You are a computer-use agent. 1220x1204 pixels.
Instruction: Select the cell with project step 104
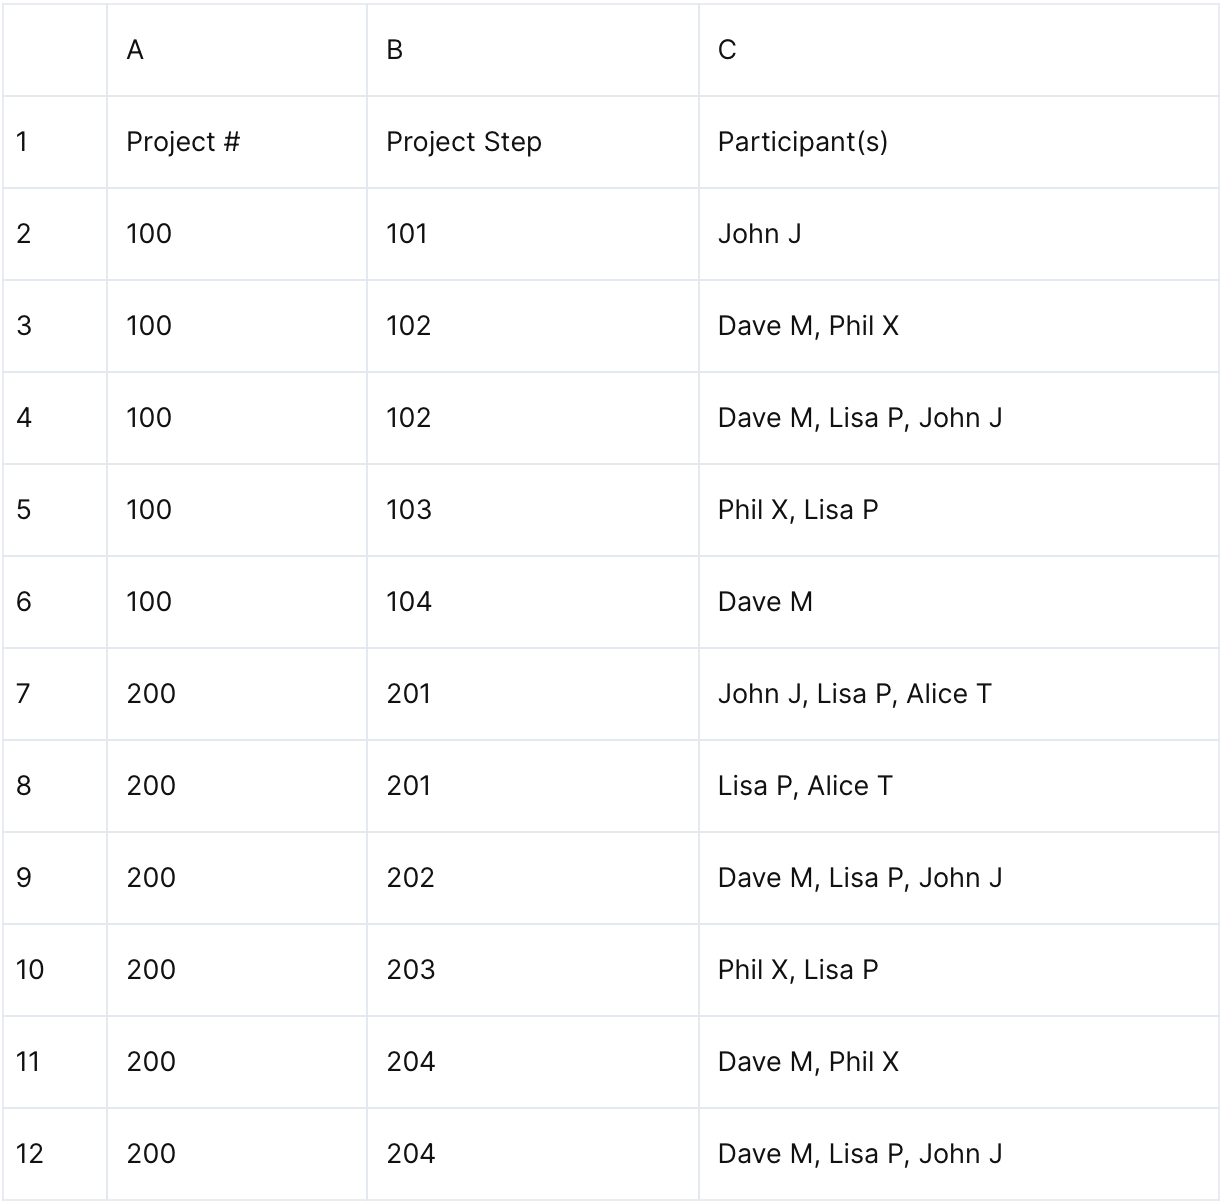[x=532, y=602]
